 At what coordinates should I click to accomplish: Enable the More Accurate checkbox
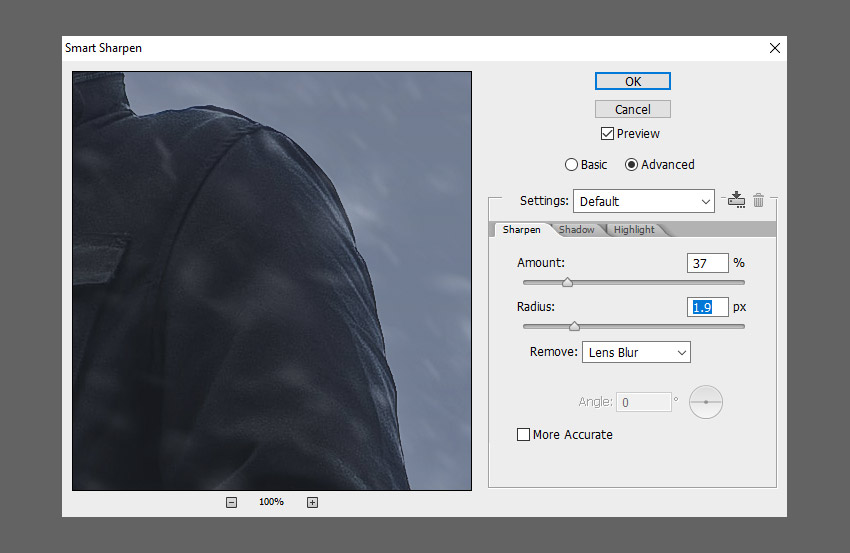(523, 434)
